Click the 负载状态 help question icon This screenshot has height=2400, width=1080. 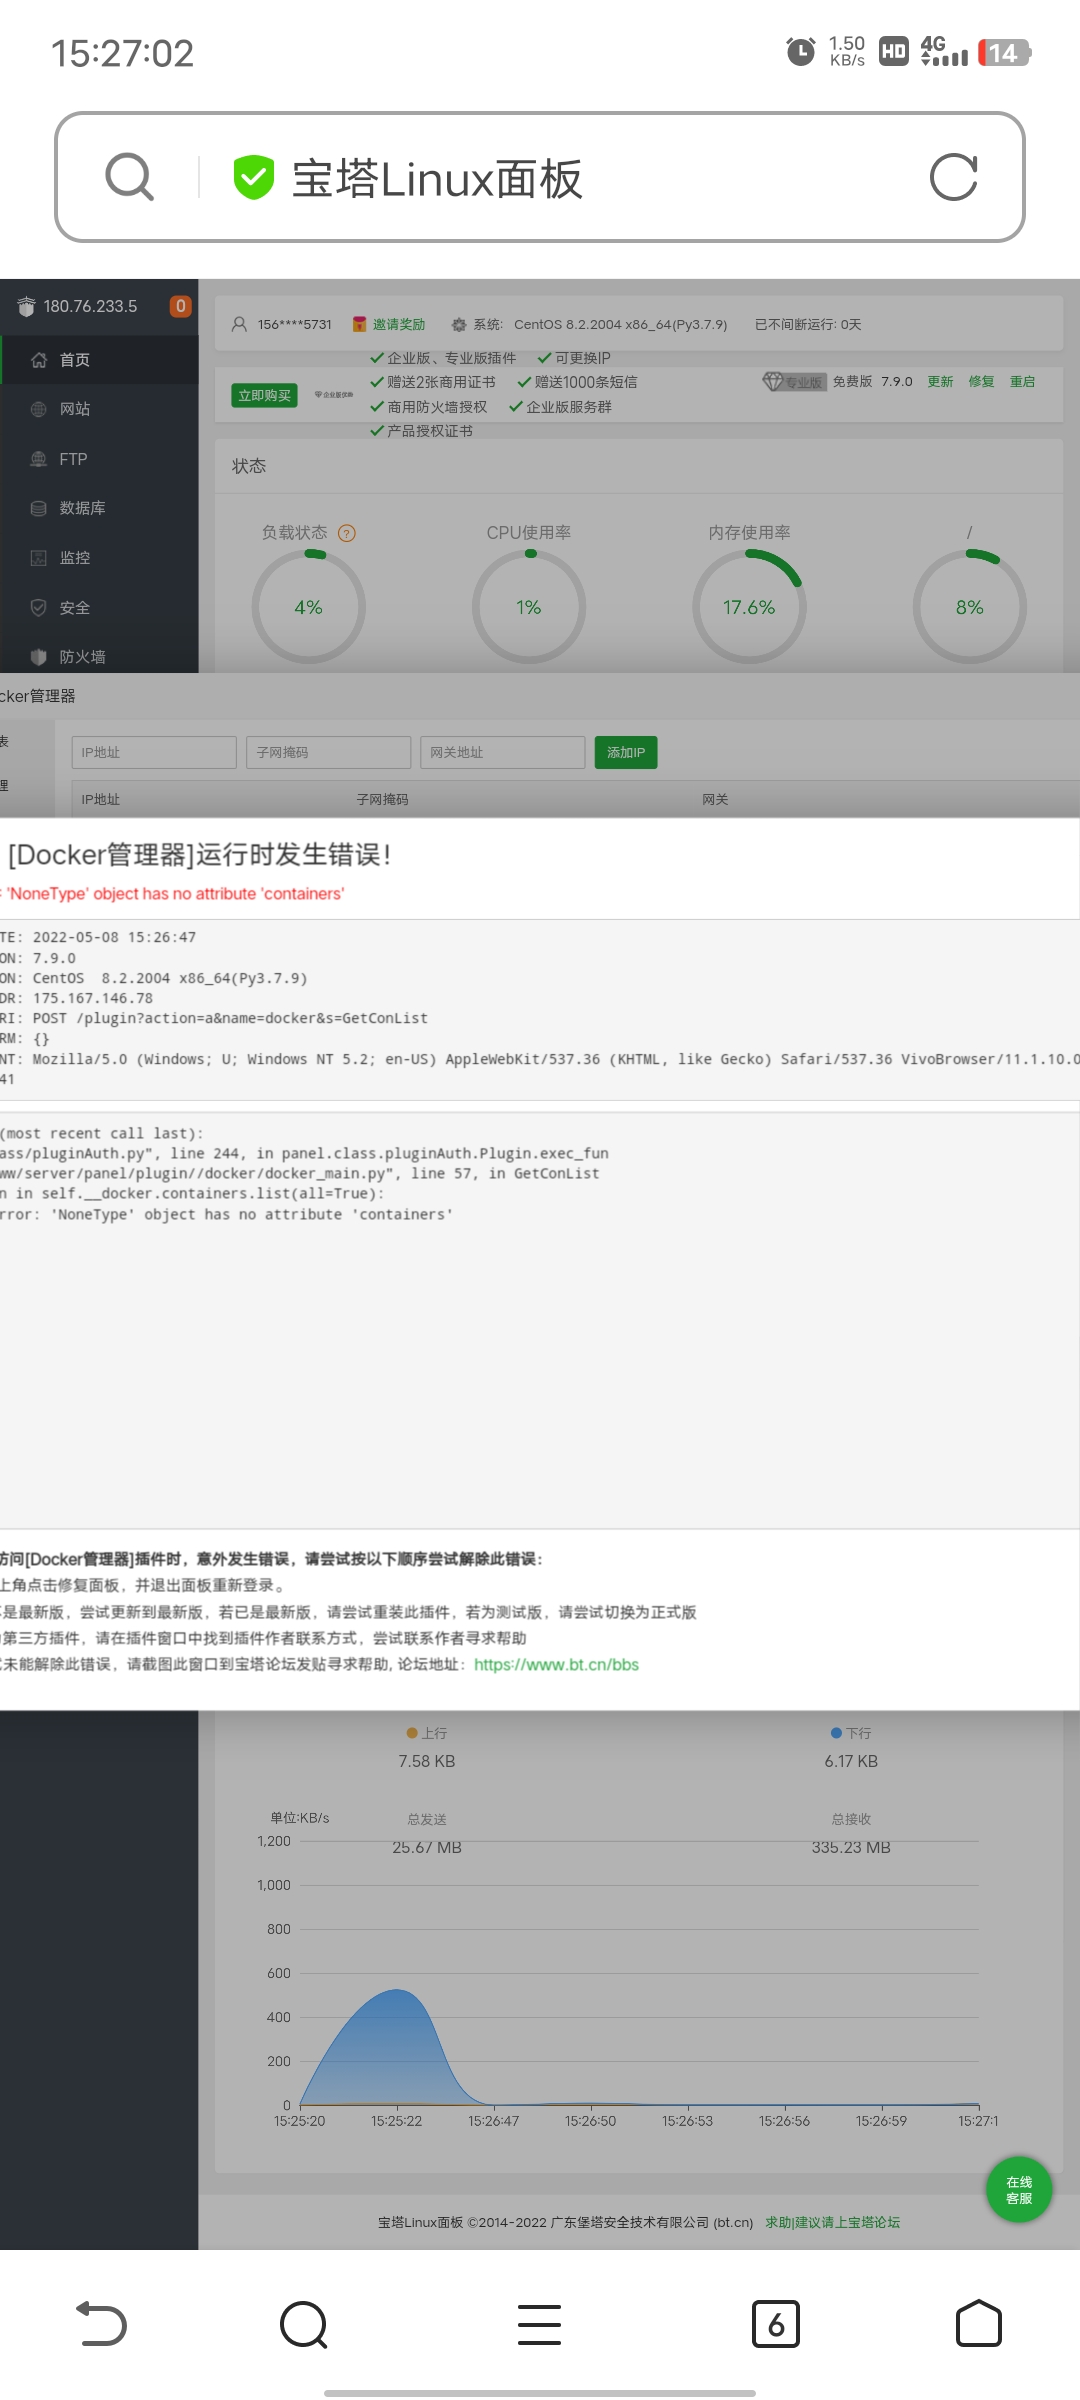347,533
